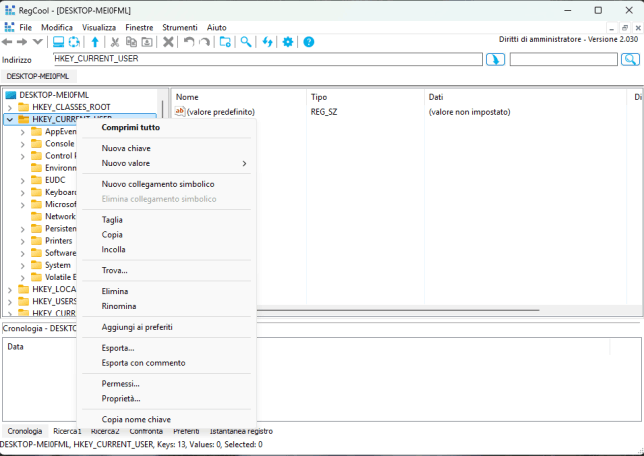
Task: Click the Tipo column header
Action: (319, 97)
